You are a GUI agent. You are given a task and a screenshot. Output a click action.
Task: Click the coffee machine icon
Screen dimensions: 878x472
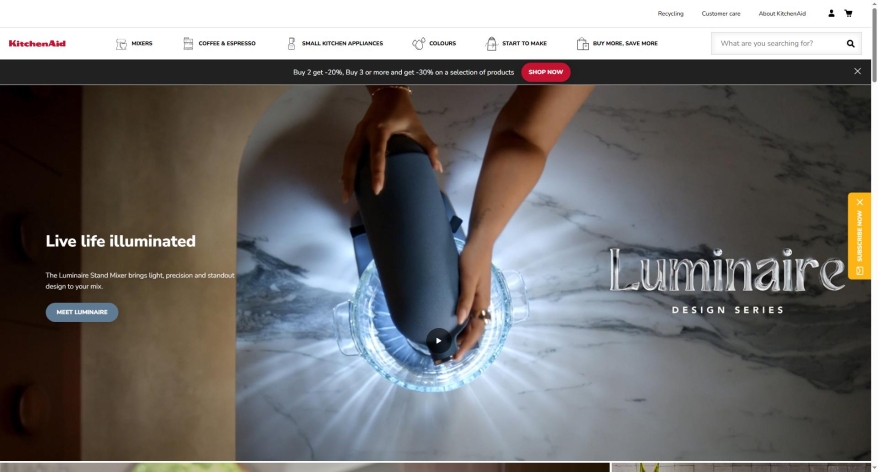188,43
